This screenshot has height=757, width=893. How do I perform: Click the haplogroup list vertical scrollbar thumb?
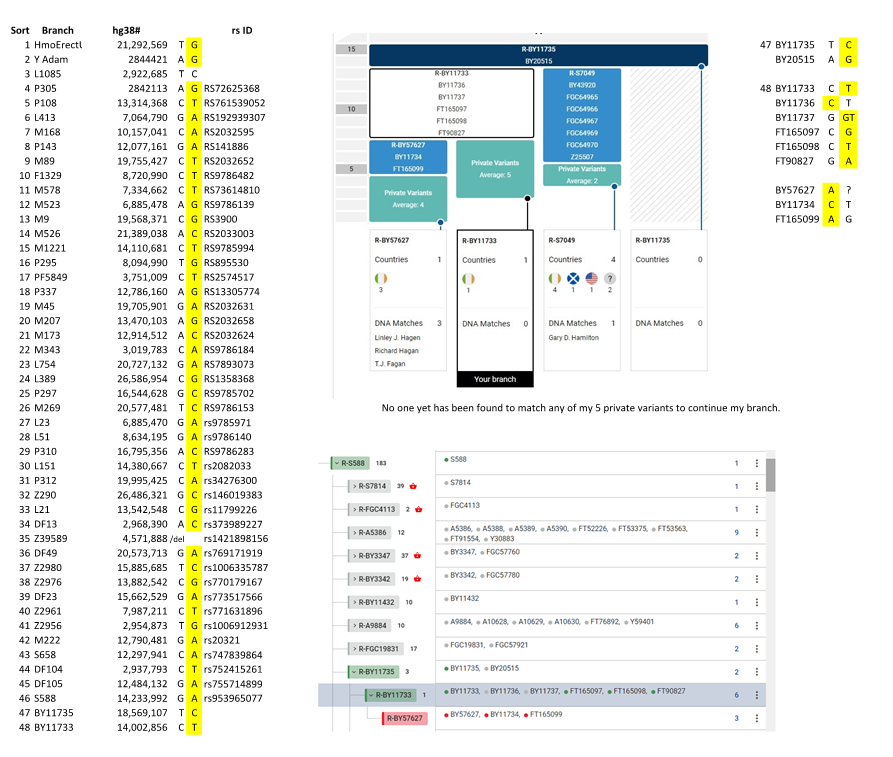pyautogui.click(x=771, y=475)
